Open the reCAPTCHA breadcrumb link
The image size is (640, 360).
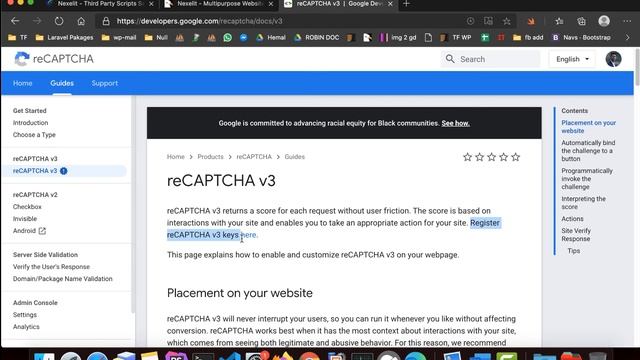[254, 157]
